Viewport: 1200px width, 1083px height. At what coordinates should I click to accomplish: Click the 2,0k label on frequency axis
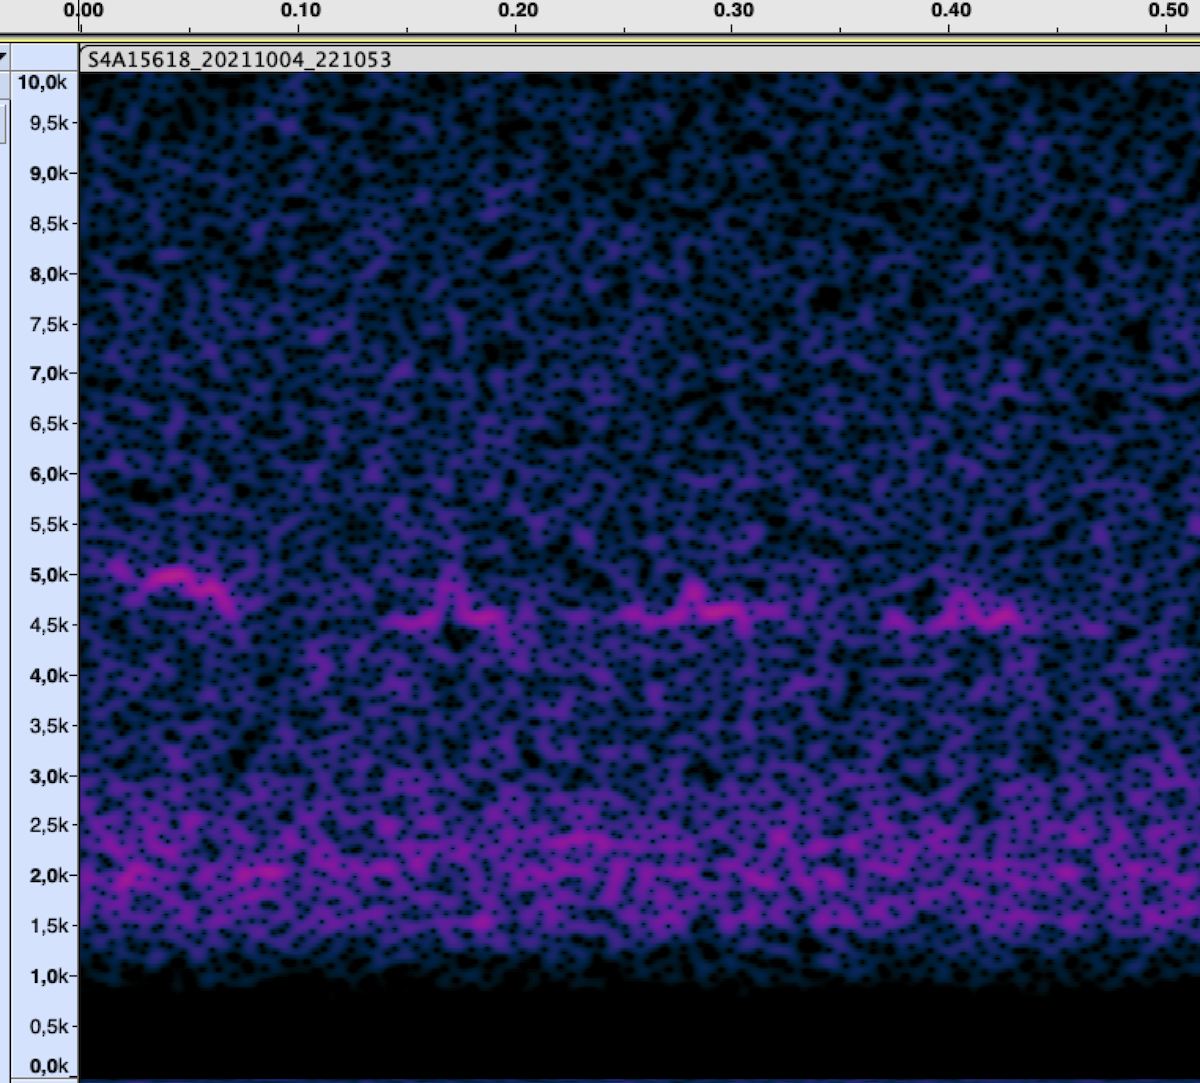(x=44, y=876)
